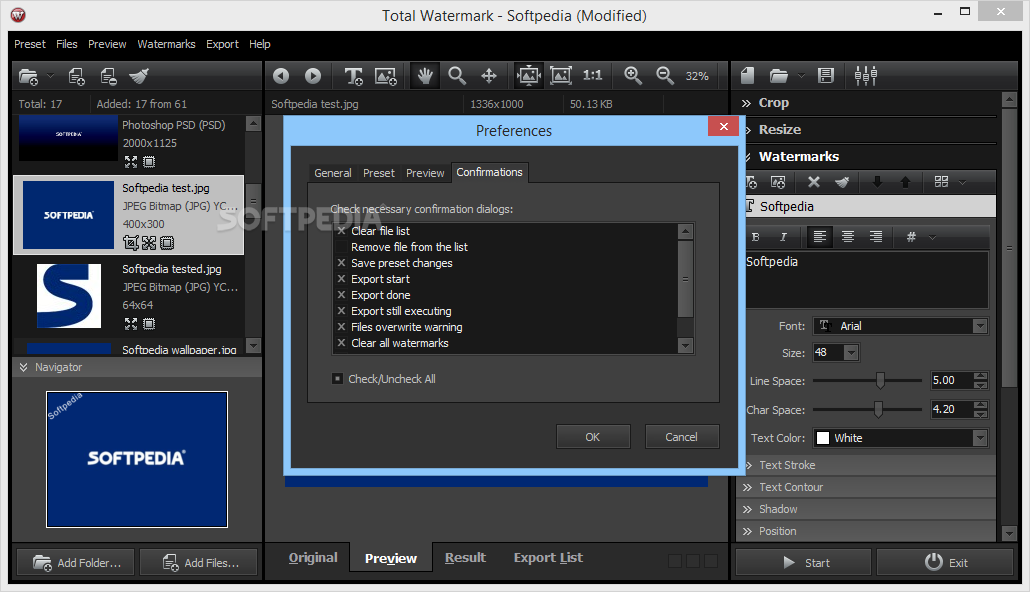The width and height of the screenshot is (1030, 592).
Task: Open the Text Color dropdown showing White
Action: point(901,438)
